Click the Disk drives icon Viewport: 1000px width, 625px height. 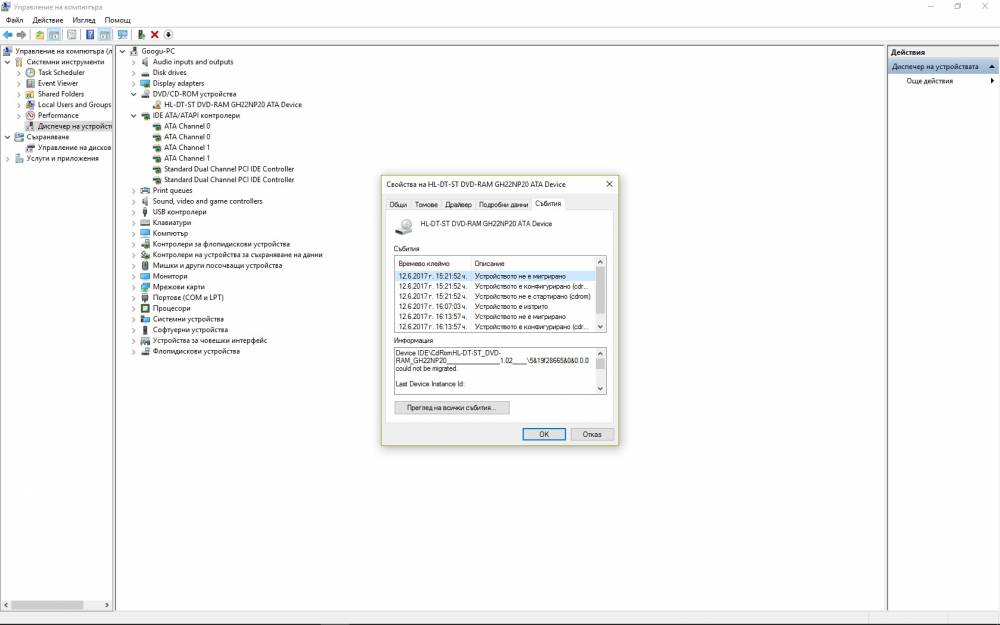pyautogui.click(x=145, y=73)
